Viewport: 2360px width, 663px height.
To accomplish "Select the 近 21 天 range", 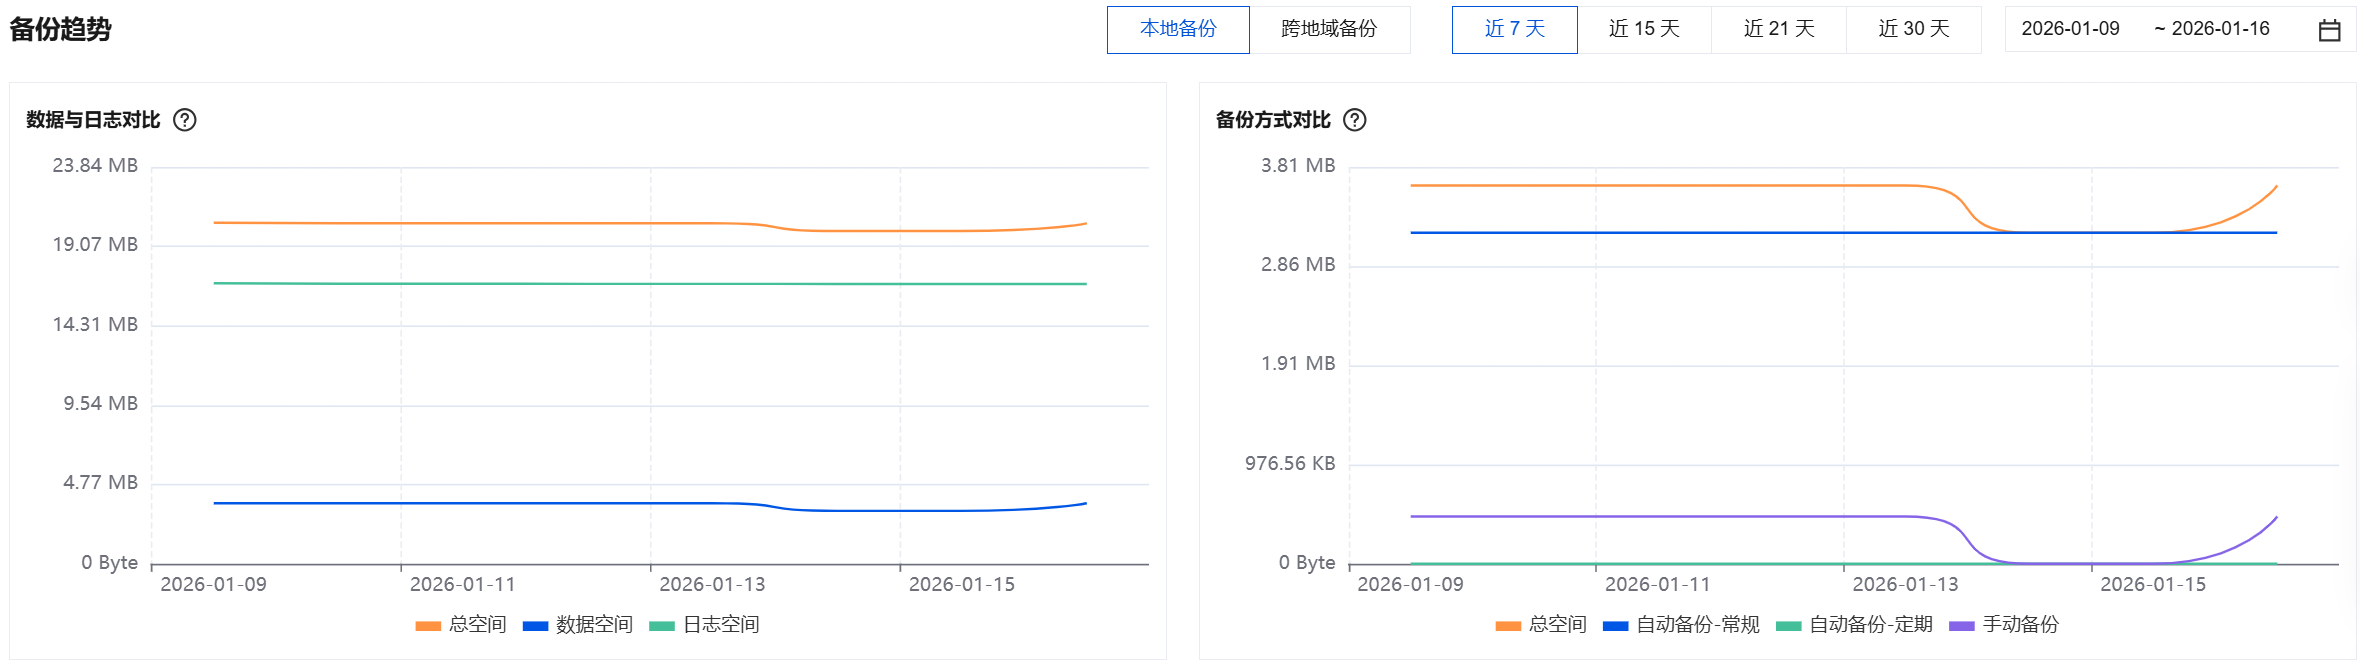I will click(x=1779, y=29).
